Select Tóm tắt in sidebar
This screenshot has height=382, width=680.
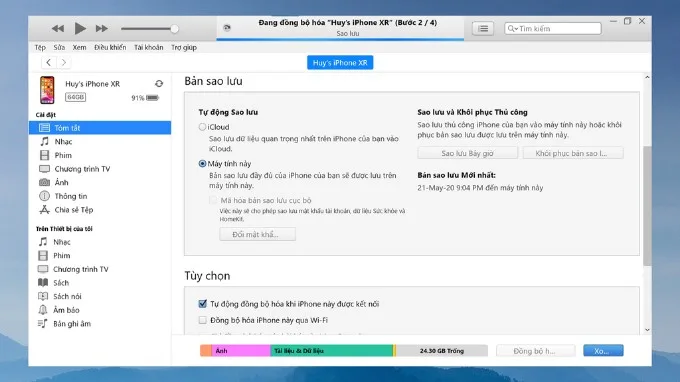tap(100, 128)
